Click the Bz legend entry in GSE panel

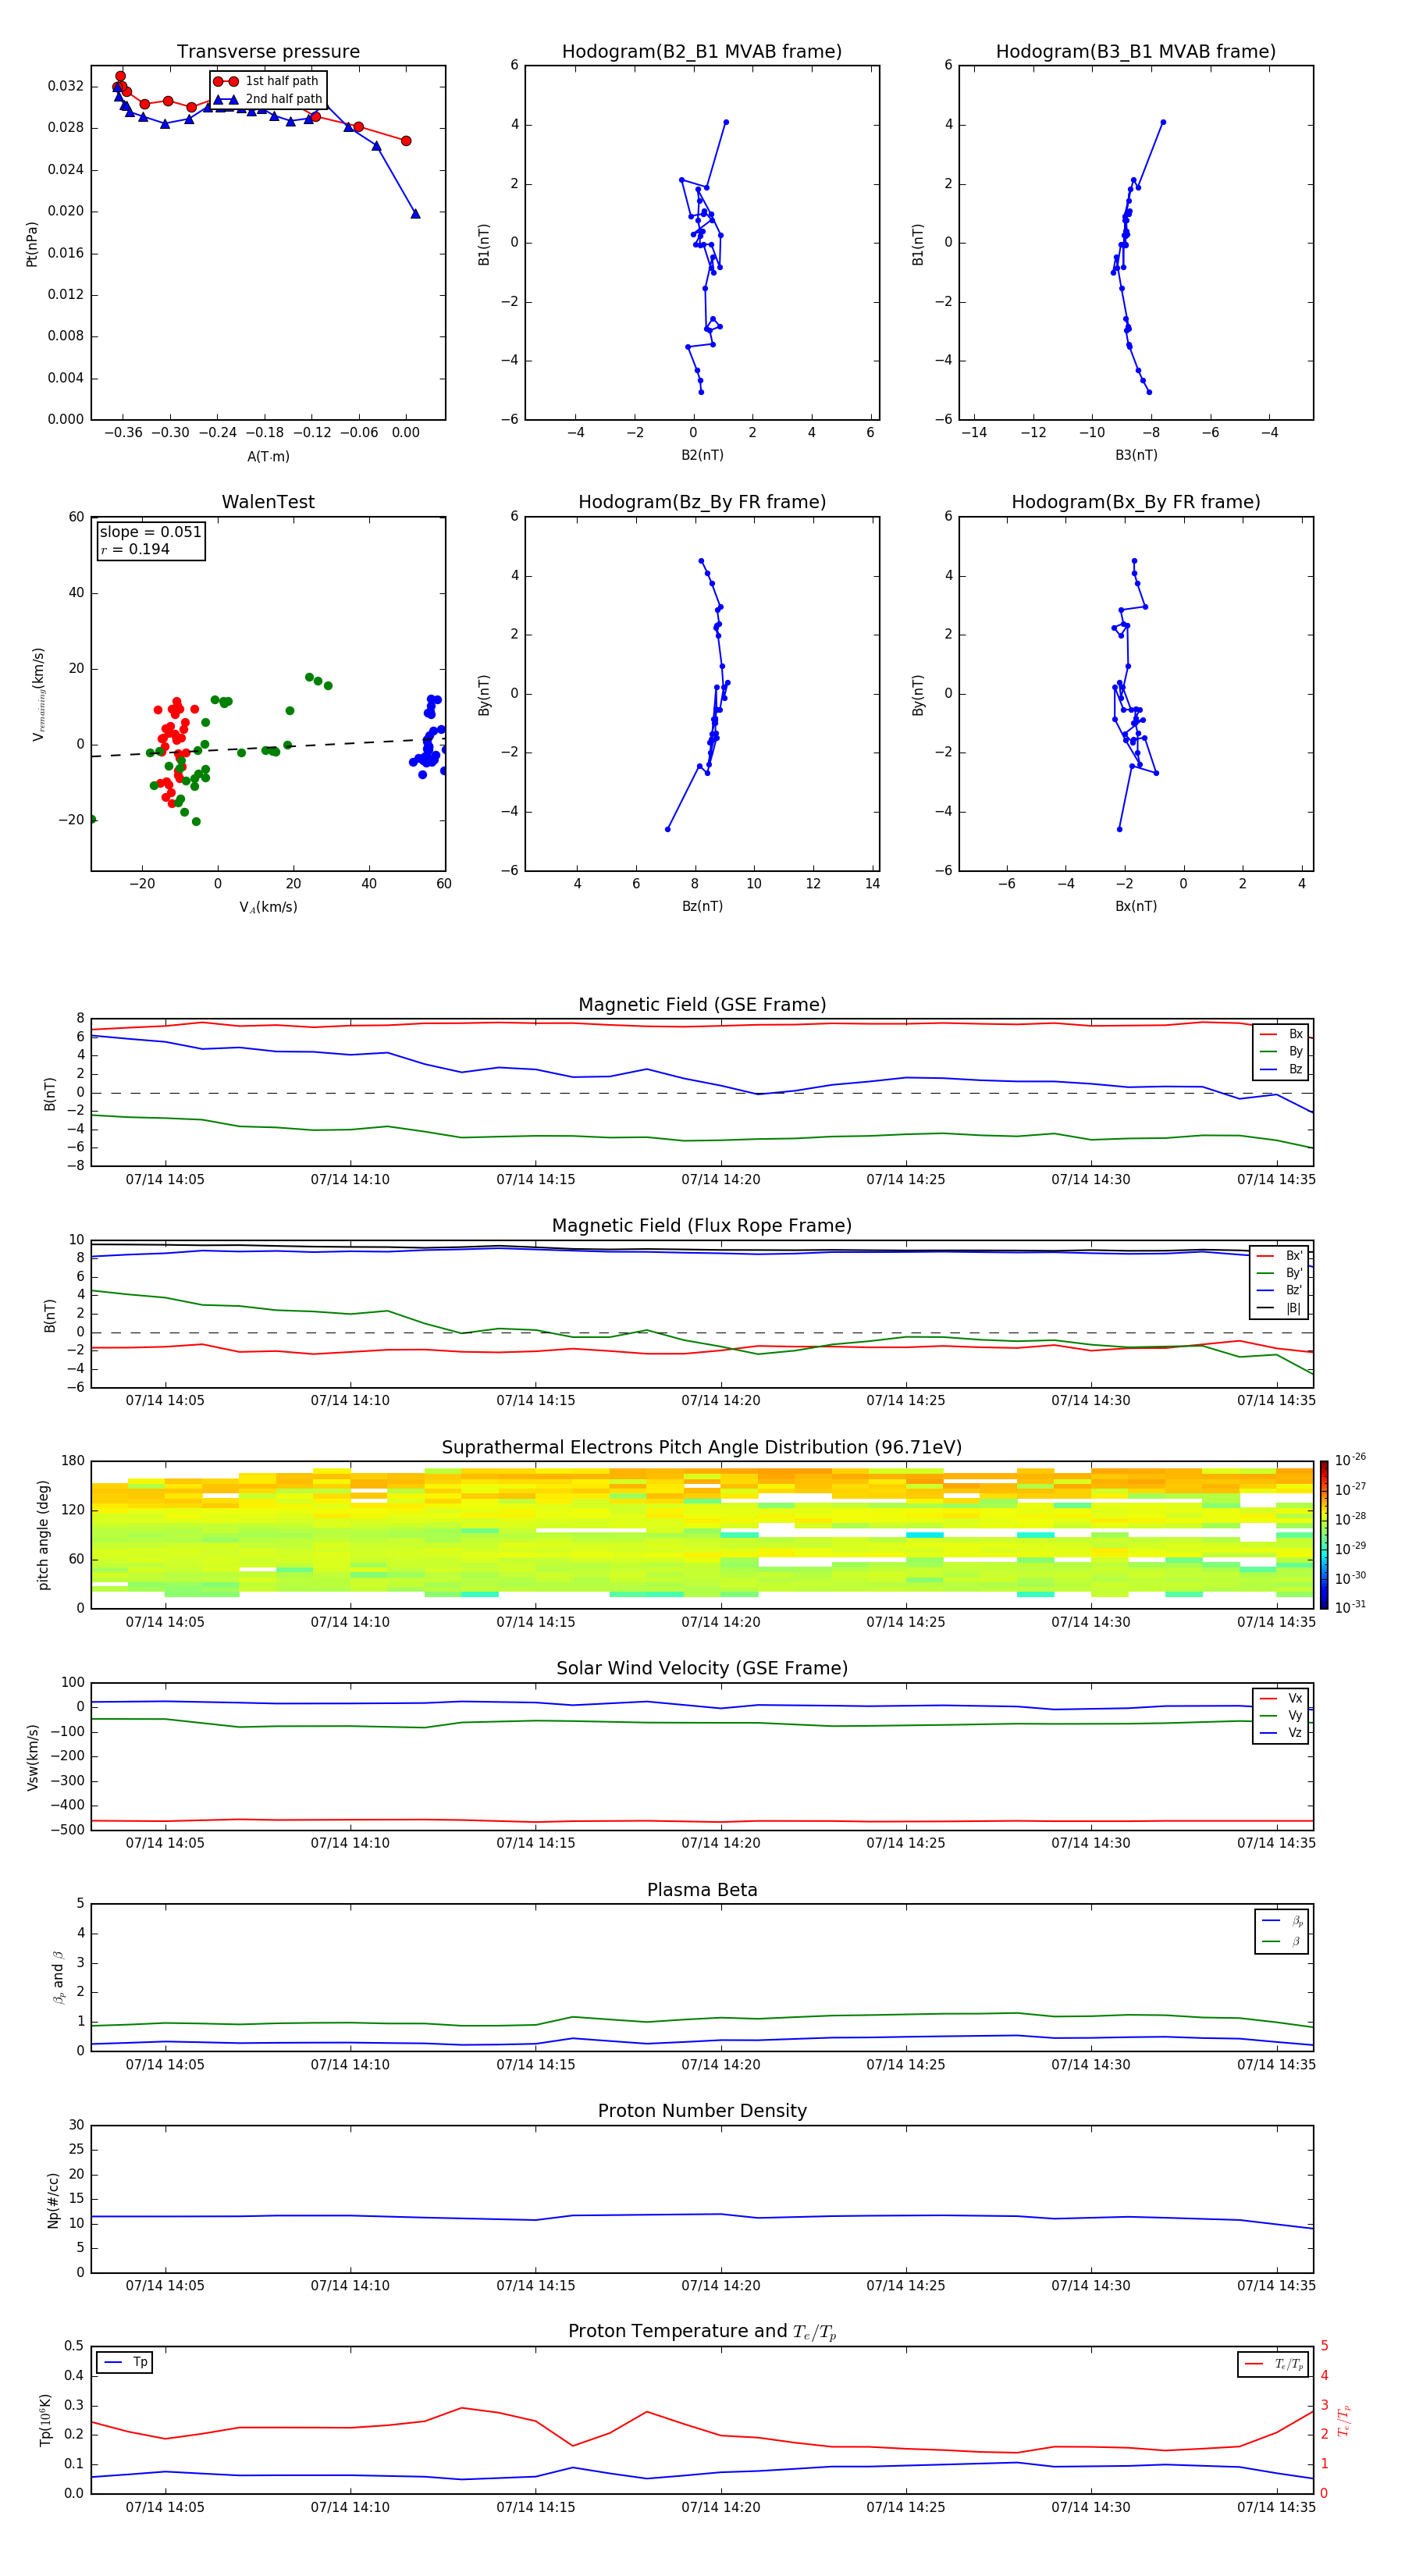click(1281, 1069)
